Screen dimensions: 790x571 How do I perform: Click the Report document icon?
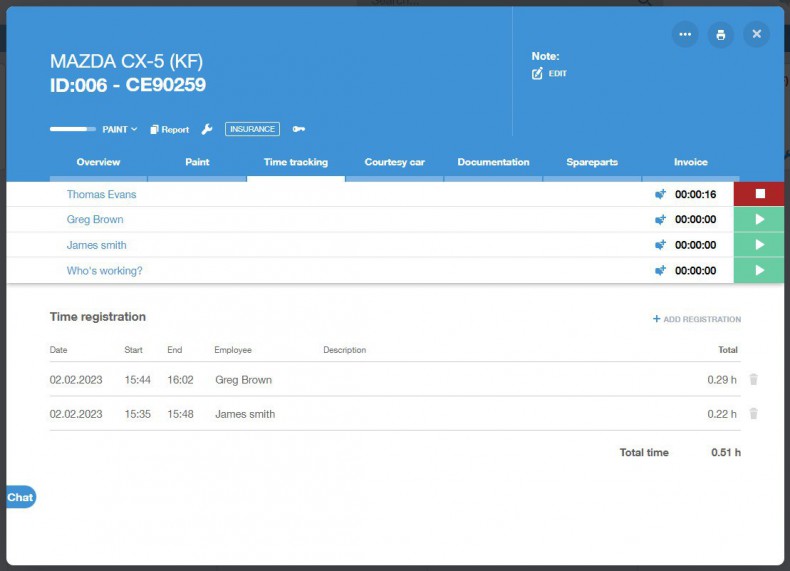click(x=155, y=129)
